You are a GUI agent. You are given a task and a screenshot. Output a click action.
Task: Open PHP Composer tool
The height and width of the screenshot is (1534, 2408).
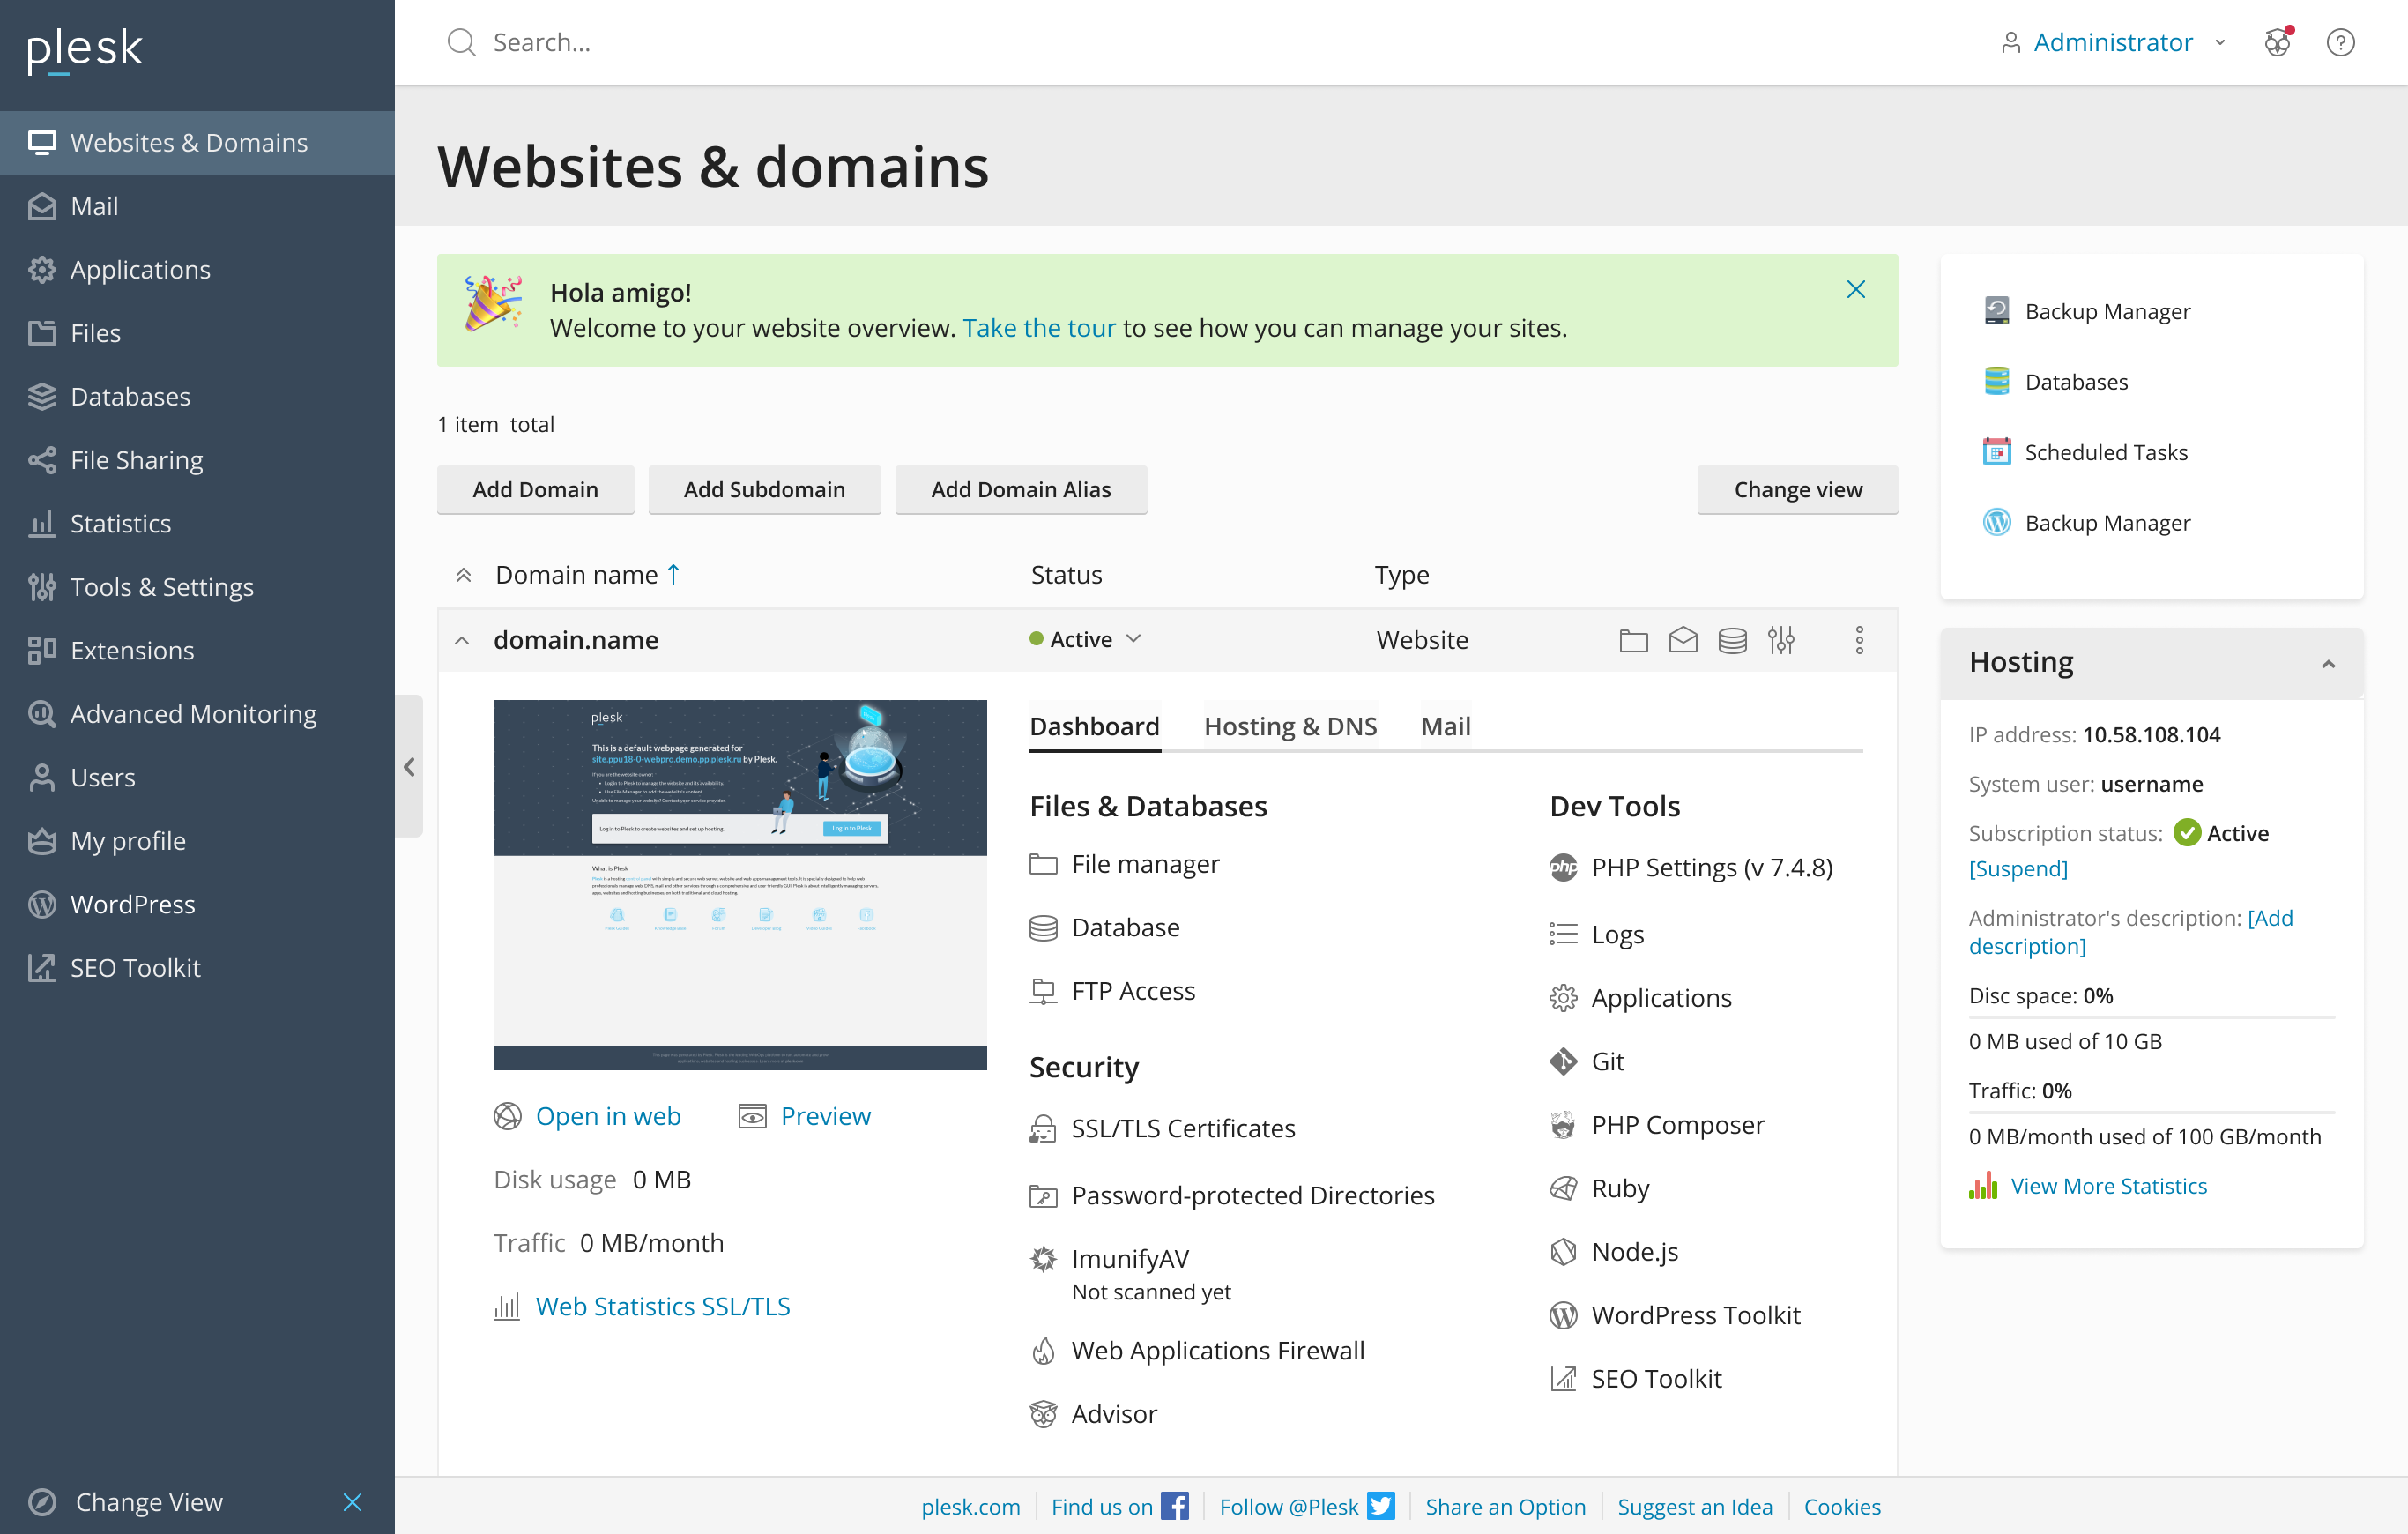click(1657, 1124)
